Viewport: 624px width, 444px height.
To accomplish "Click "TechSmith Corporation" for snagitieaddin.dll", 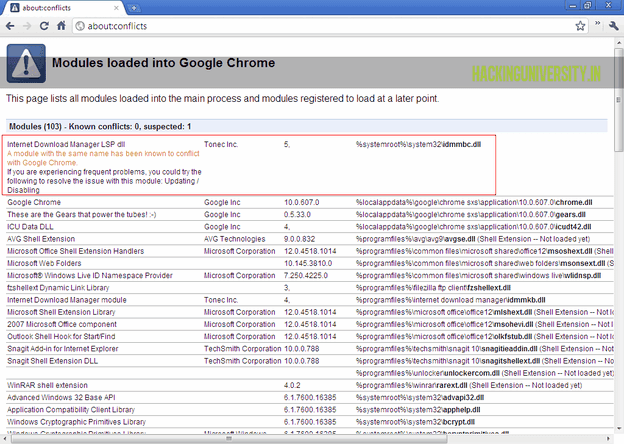I will pyautogui.click(x=242, y=349).
